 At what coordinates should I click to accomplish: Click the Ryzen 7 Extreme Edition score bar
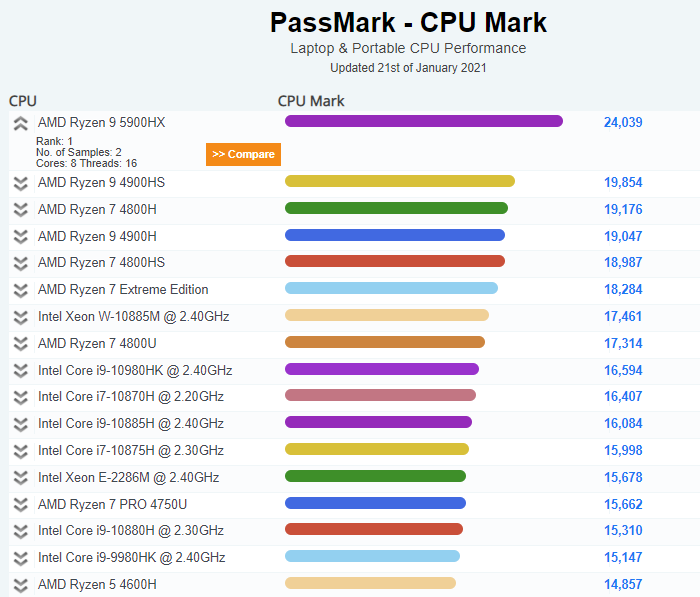[x=392, y=288]
